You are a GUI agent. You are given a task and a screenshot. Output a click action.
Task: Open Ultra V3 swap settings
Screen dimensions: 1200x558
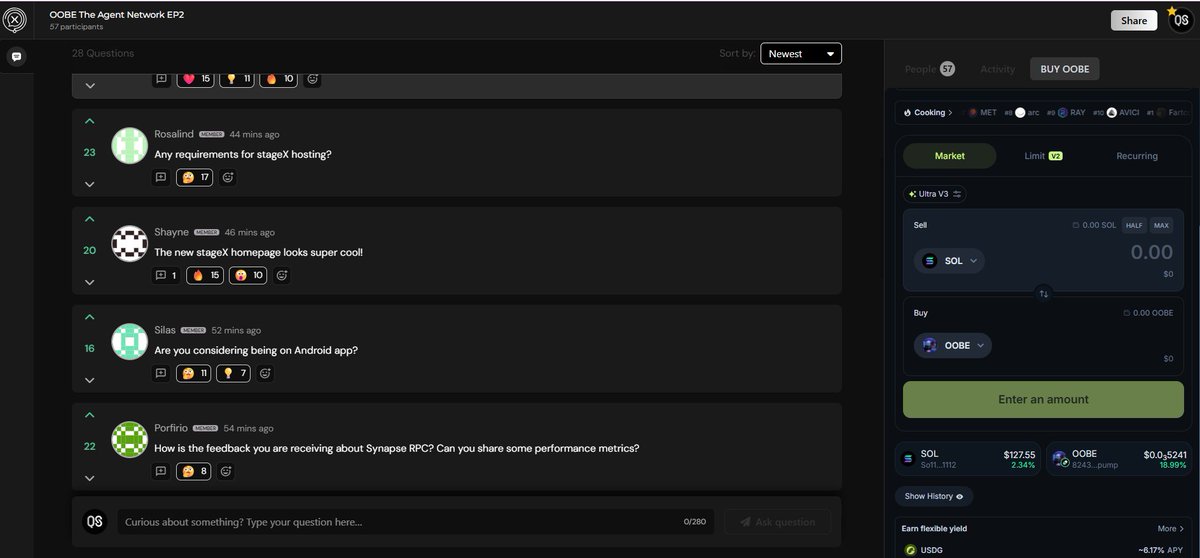click(935, 194)
